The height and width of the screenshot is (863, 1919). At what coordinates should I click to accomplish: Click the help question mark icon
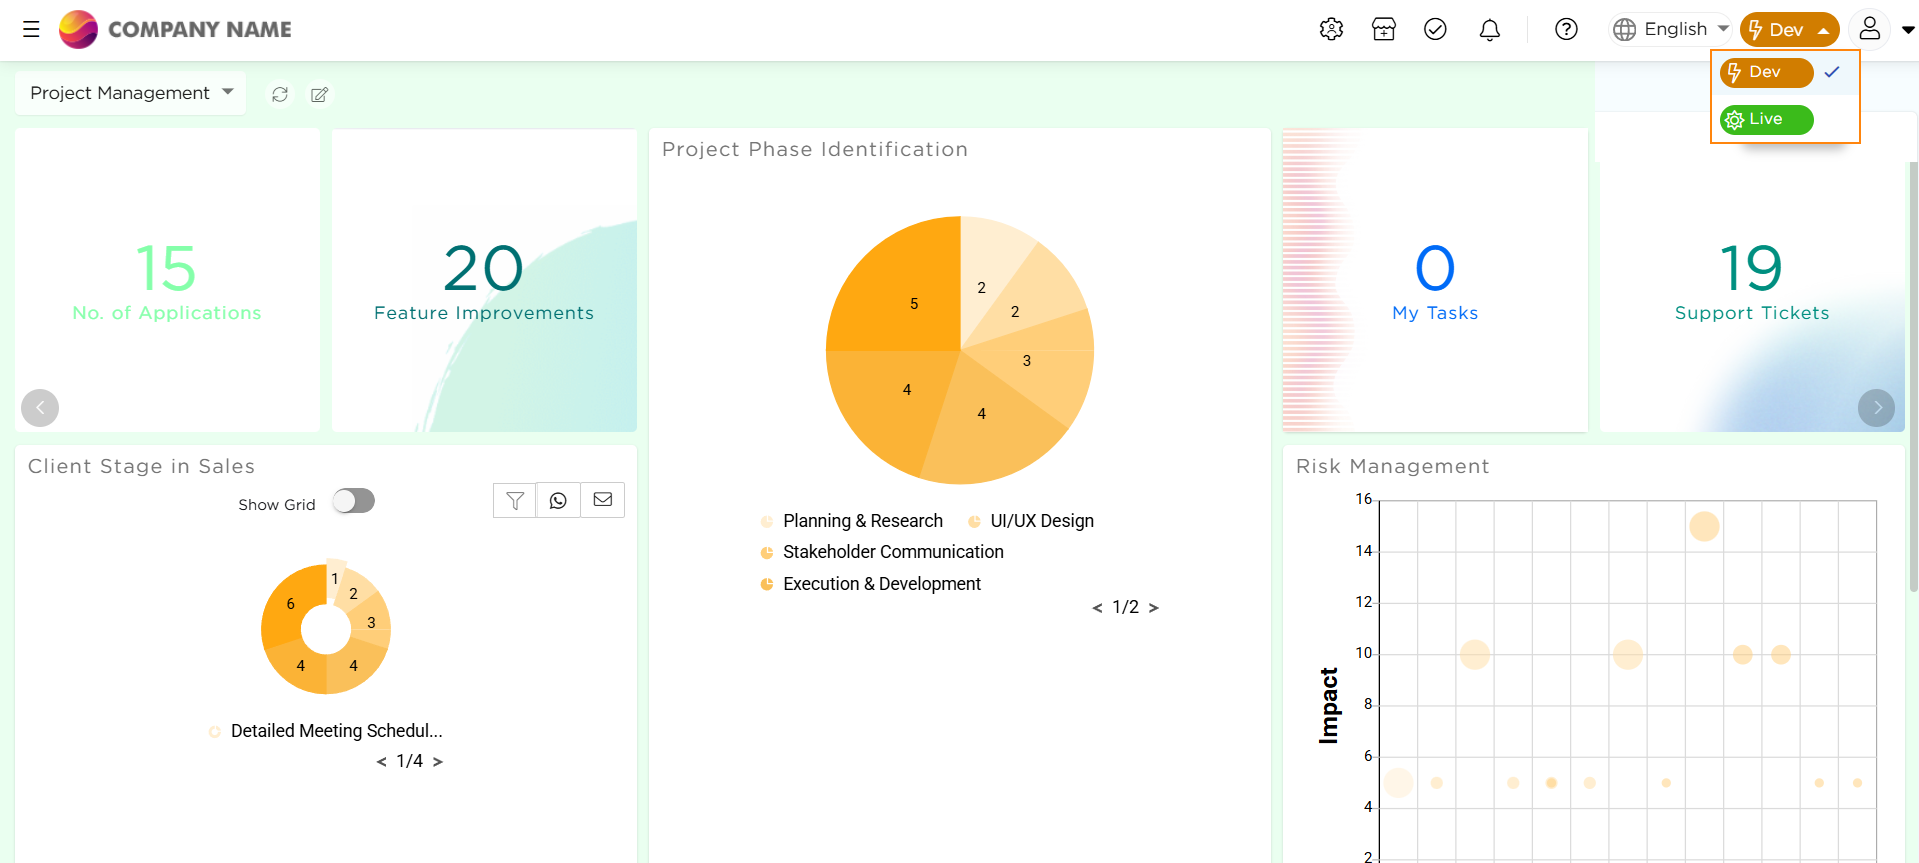click(1566, 29)
